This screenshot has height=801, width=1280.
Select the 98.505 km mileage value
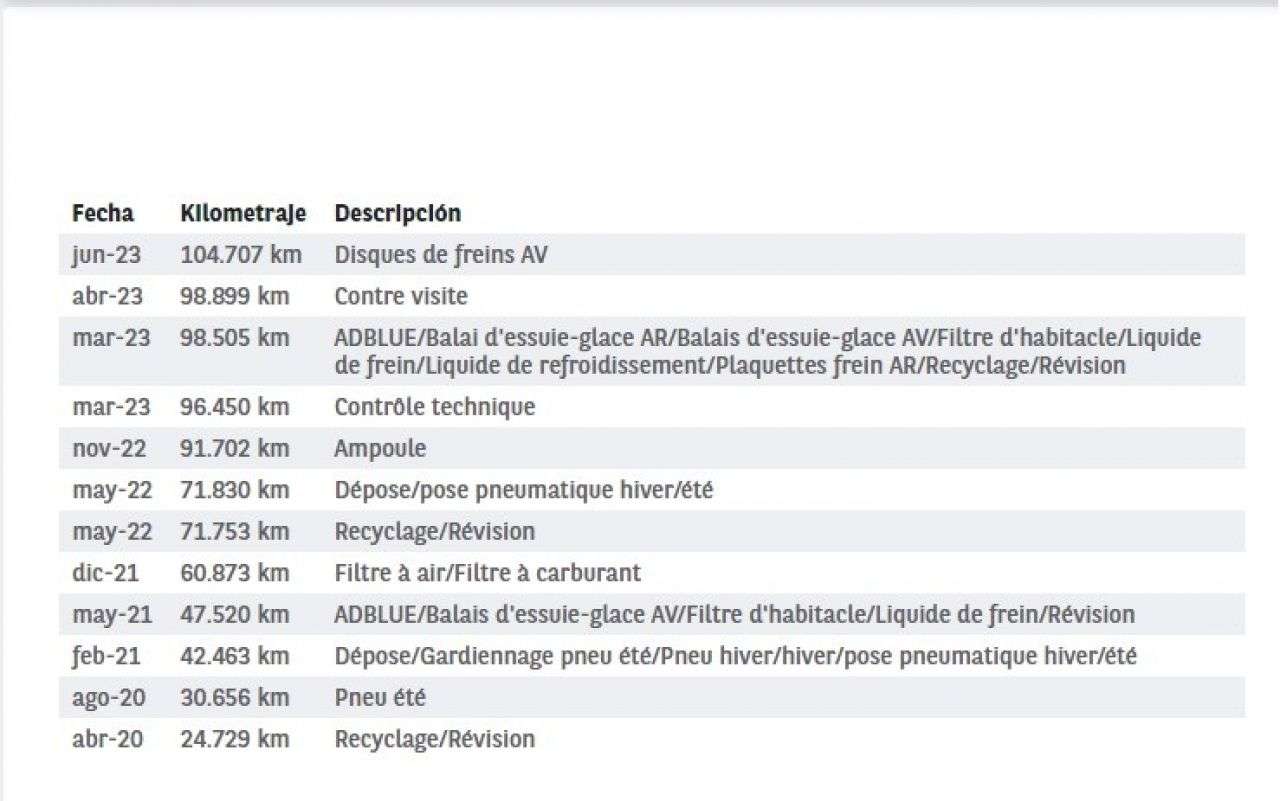click(235, 338)
